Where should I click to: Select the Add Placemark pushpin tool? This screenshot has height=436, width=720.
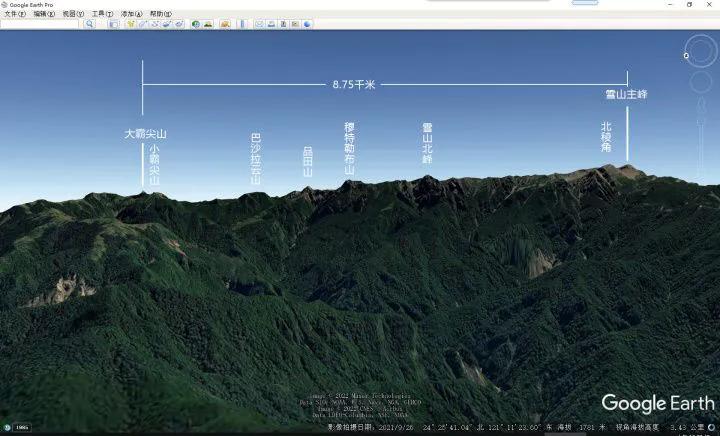(x=131, y=24)
